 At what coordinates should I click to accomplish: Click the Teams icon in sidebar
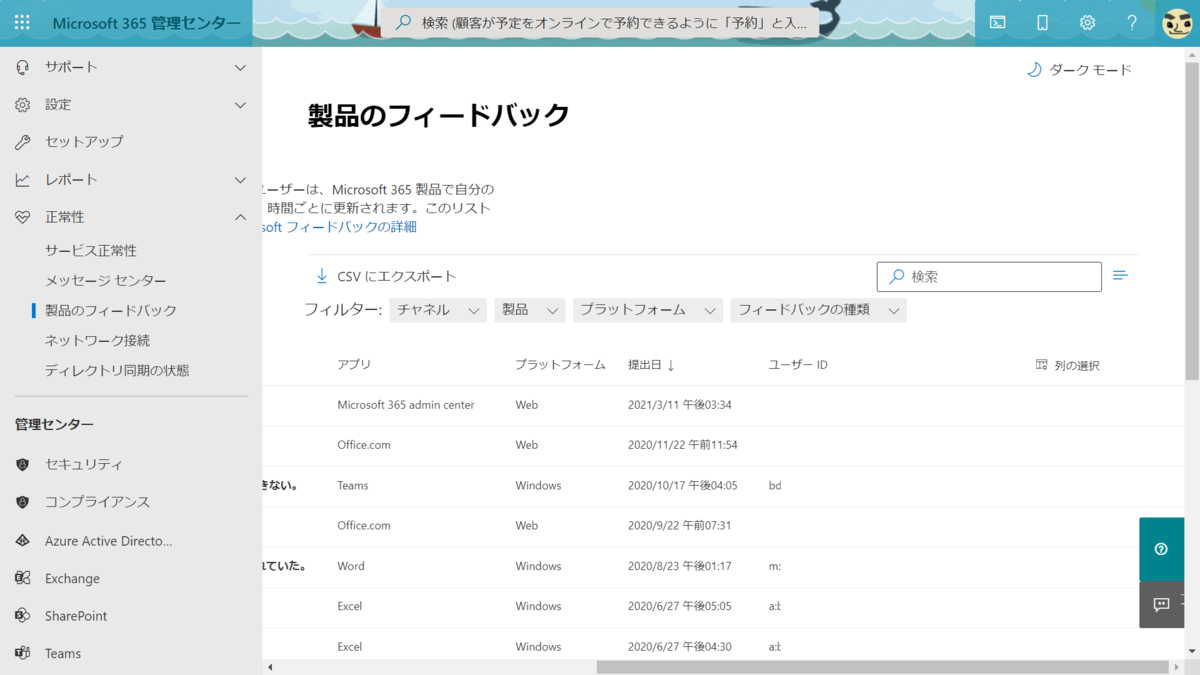coord(22,653)
